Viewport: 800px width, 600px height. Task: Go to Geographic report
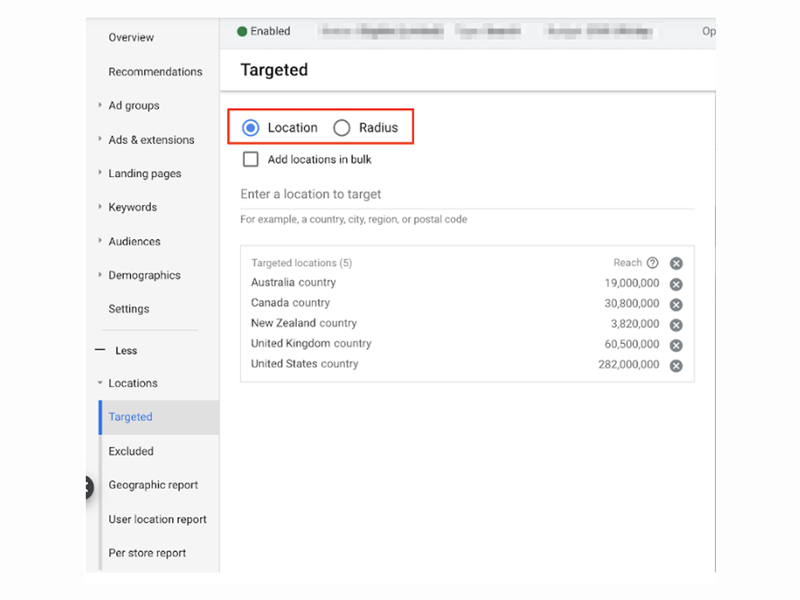pos(153,486)
